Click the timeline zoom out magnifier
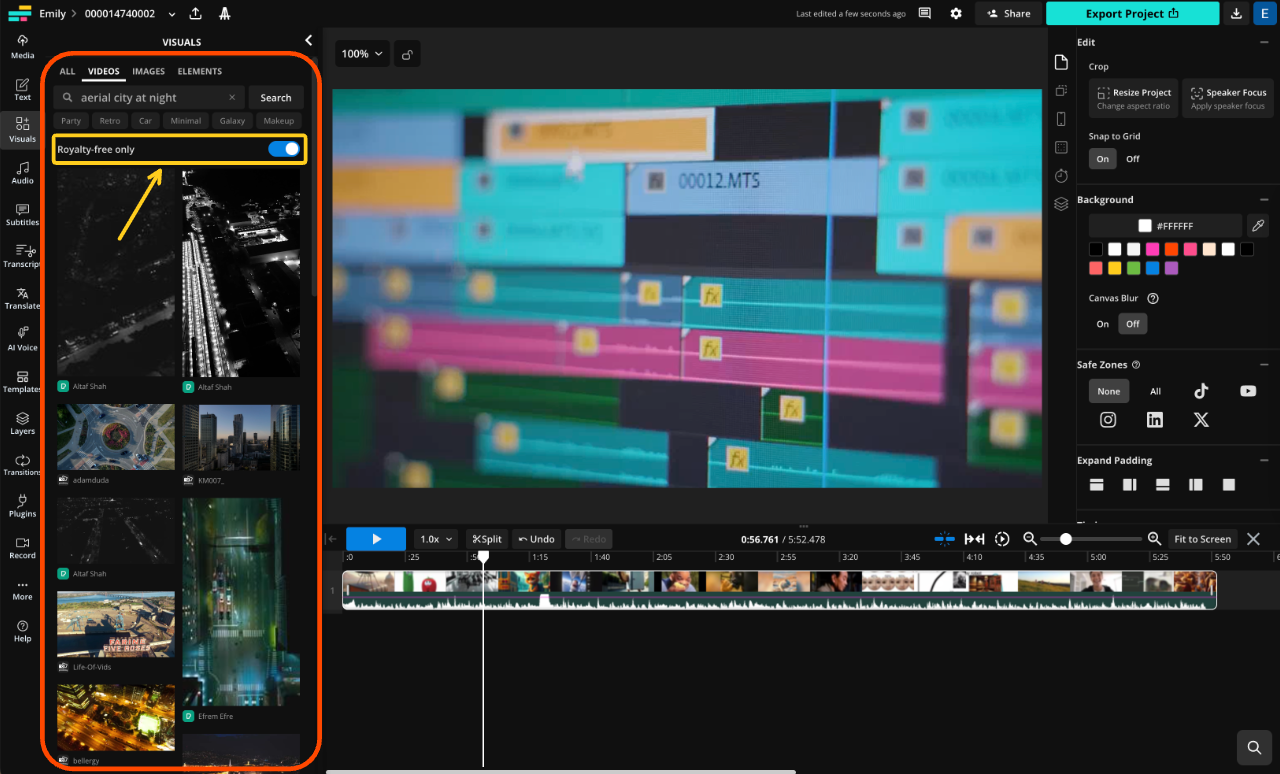The height and width of the screenshot is (774, 1280). click(x=1030, y=539)
